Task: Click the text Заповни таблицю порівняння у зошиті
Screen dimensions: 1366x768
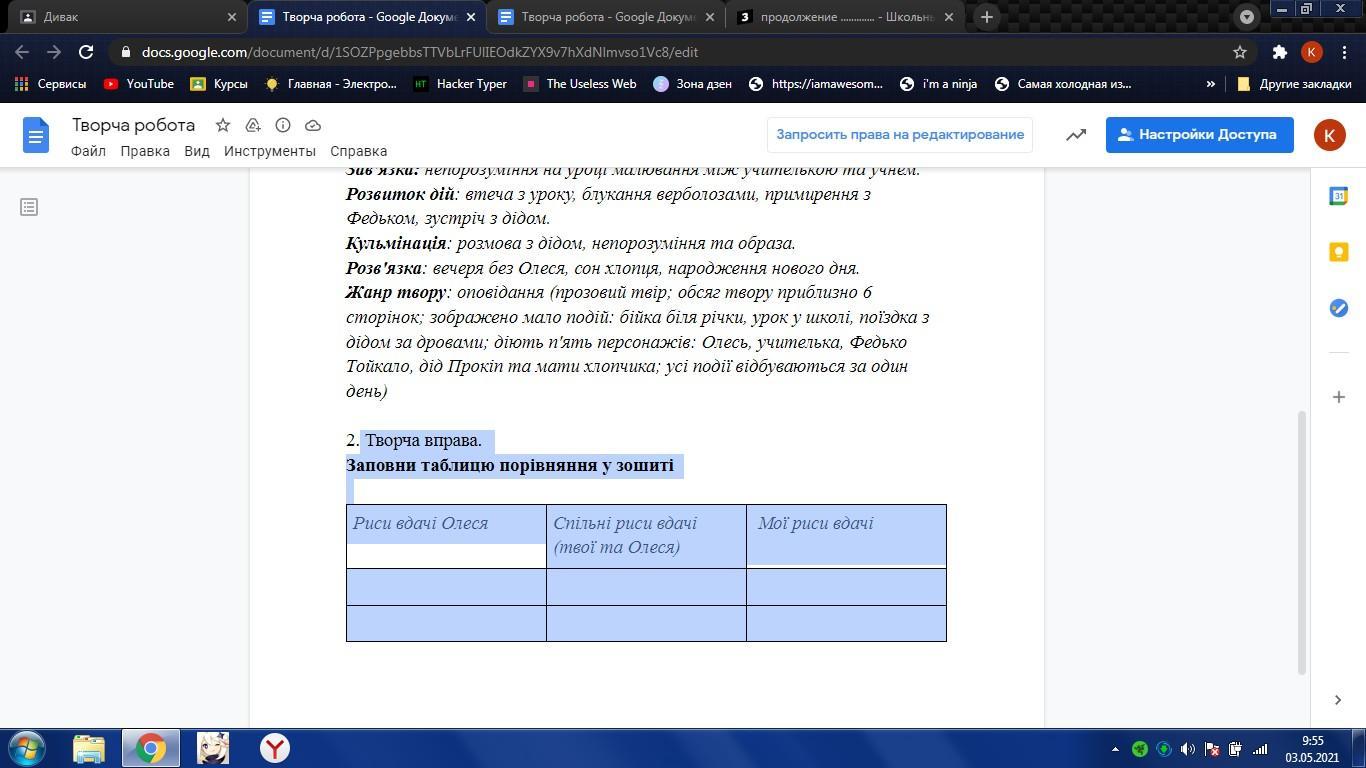Action: pos(510,465)
